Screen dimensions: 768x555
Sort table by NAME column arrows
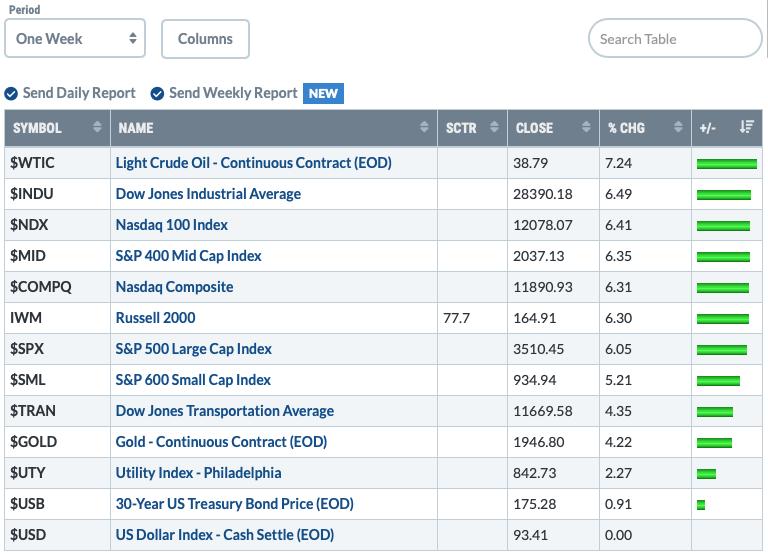click(424, 127)
